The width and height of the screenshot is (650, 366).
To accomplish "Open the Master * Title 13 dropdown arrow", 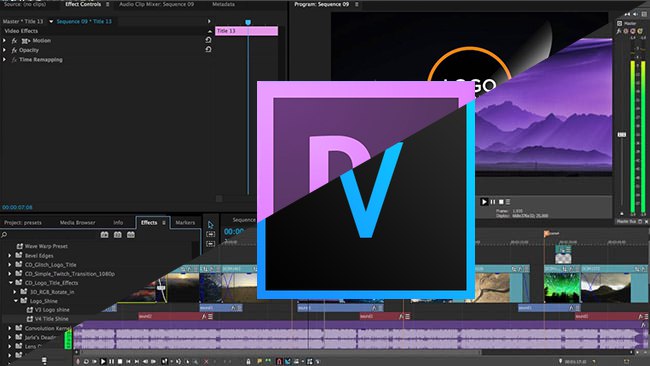I will 51,22.
